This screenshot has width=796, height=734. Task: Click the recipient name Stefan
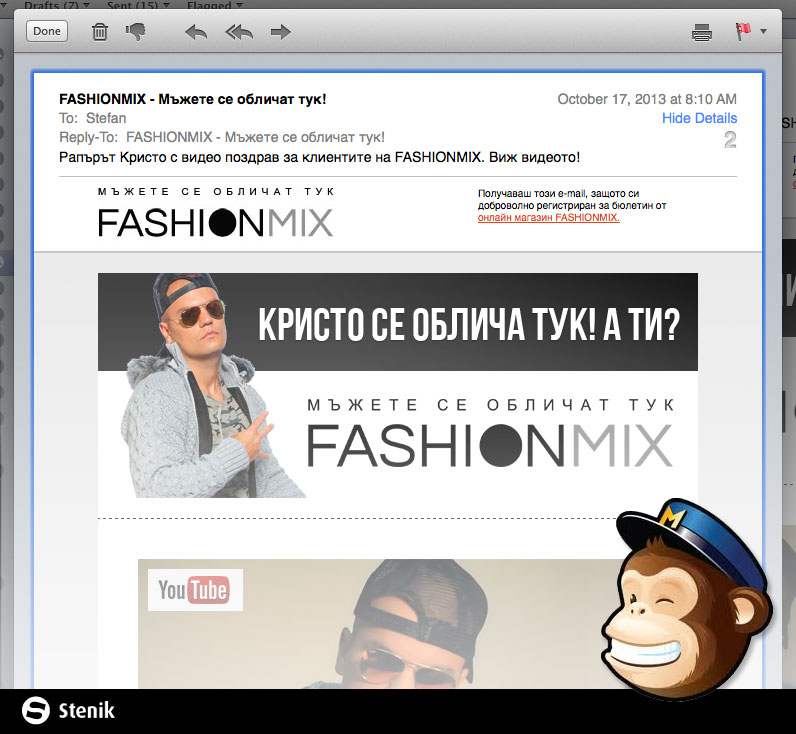click(x=106, y=118)
